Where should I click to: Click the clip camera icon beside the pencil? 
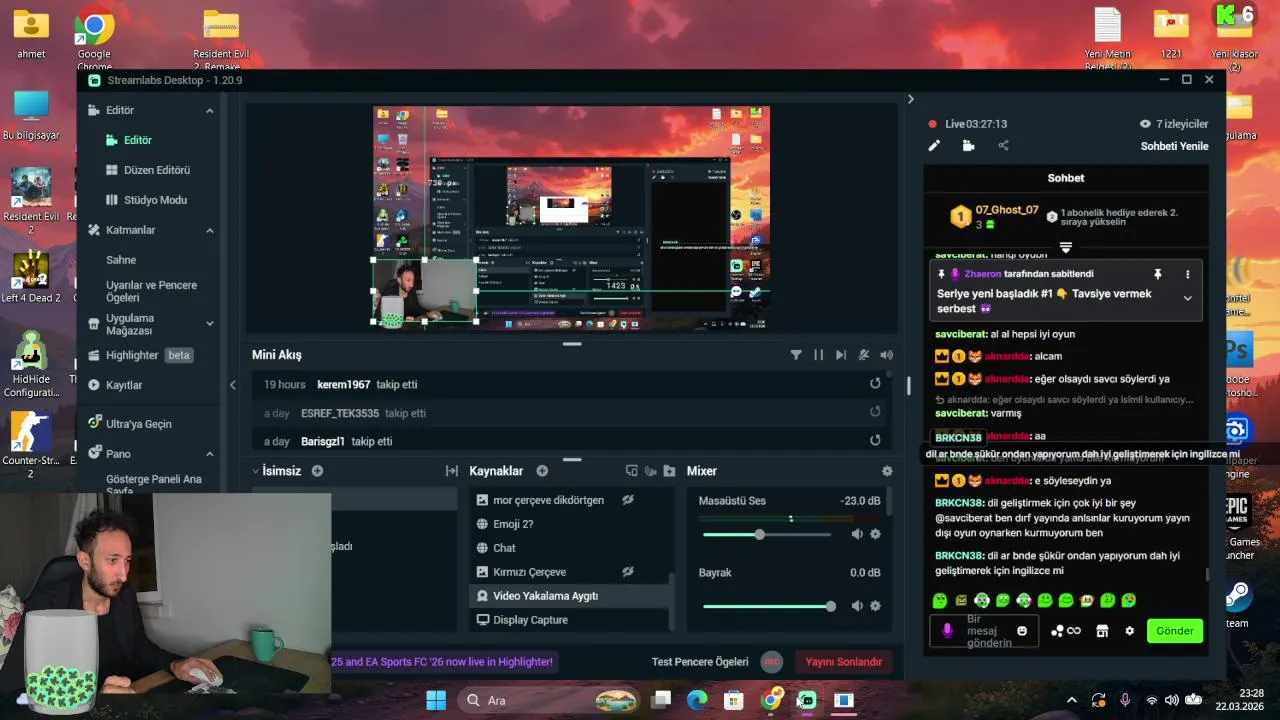[968, 146]
